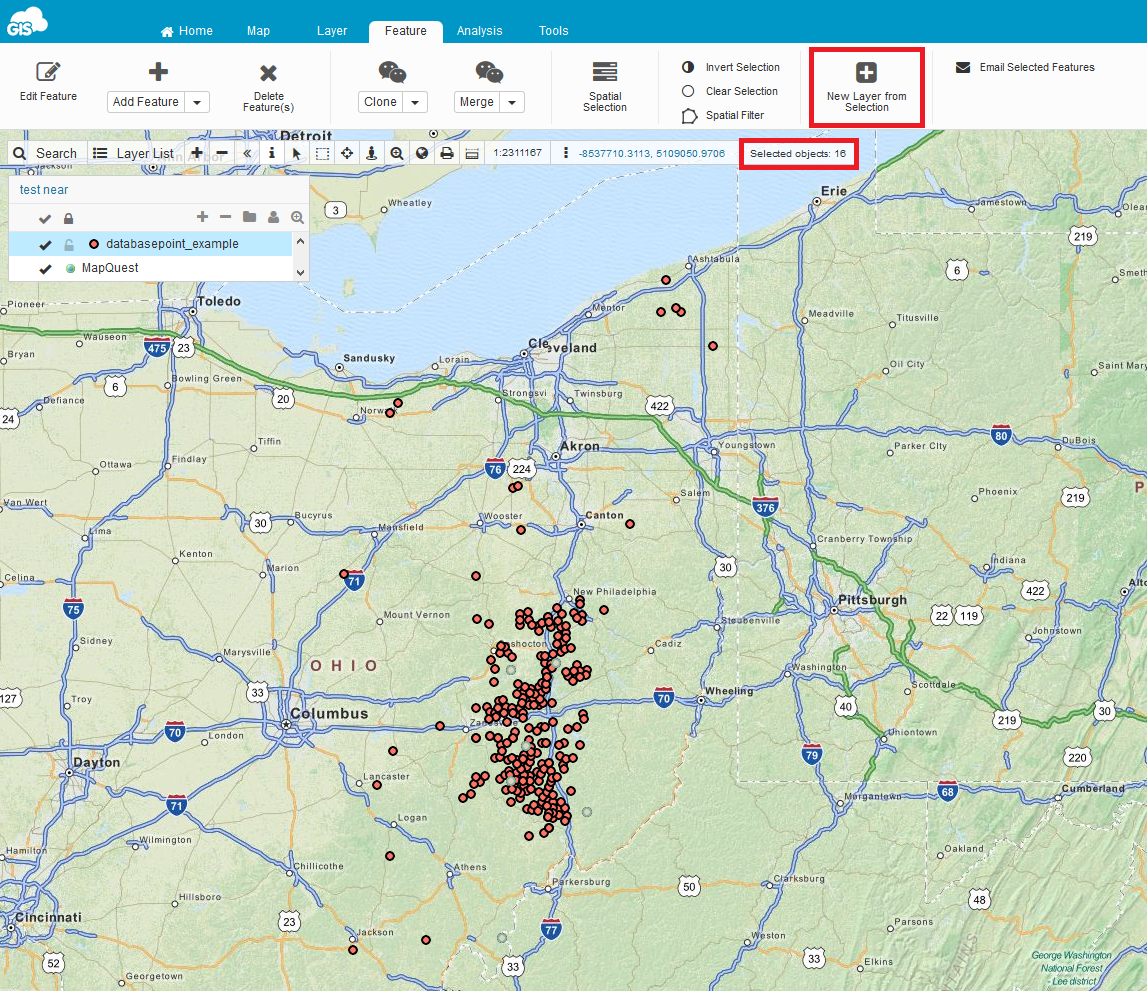Zoom in with map toolbar plus

[x=197, y=153]
